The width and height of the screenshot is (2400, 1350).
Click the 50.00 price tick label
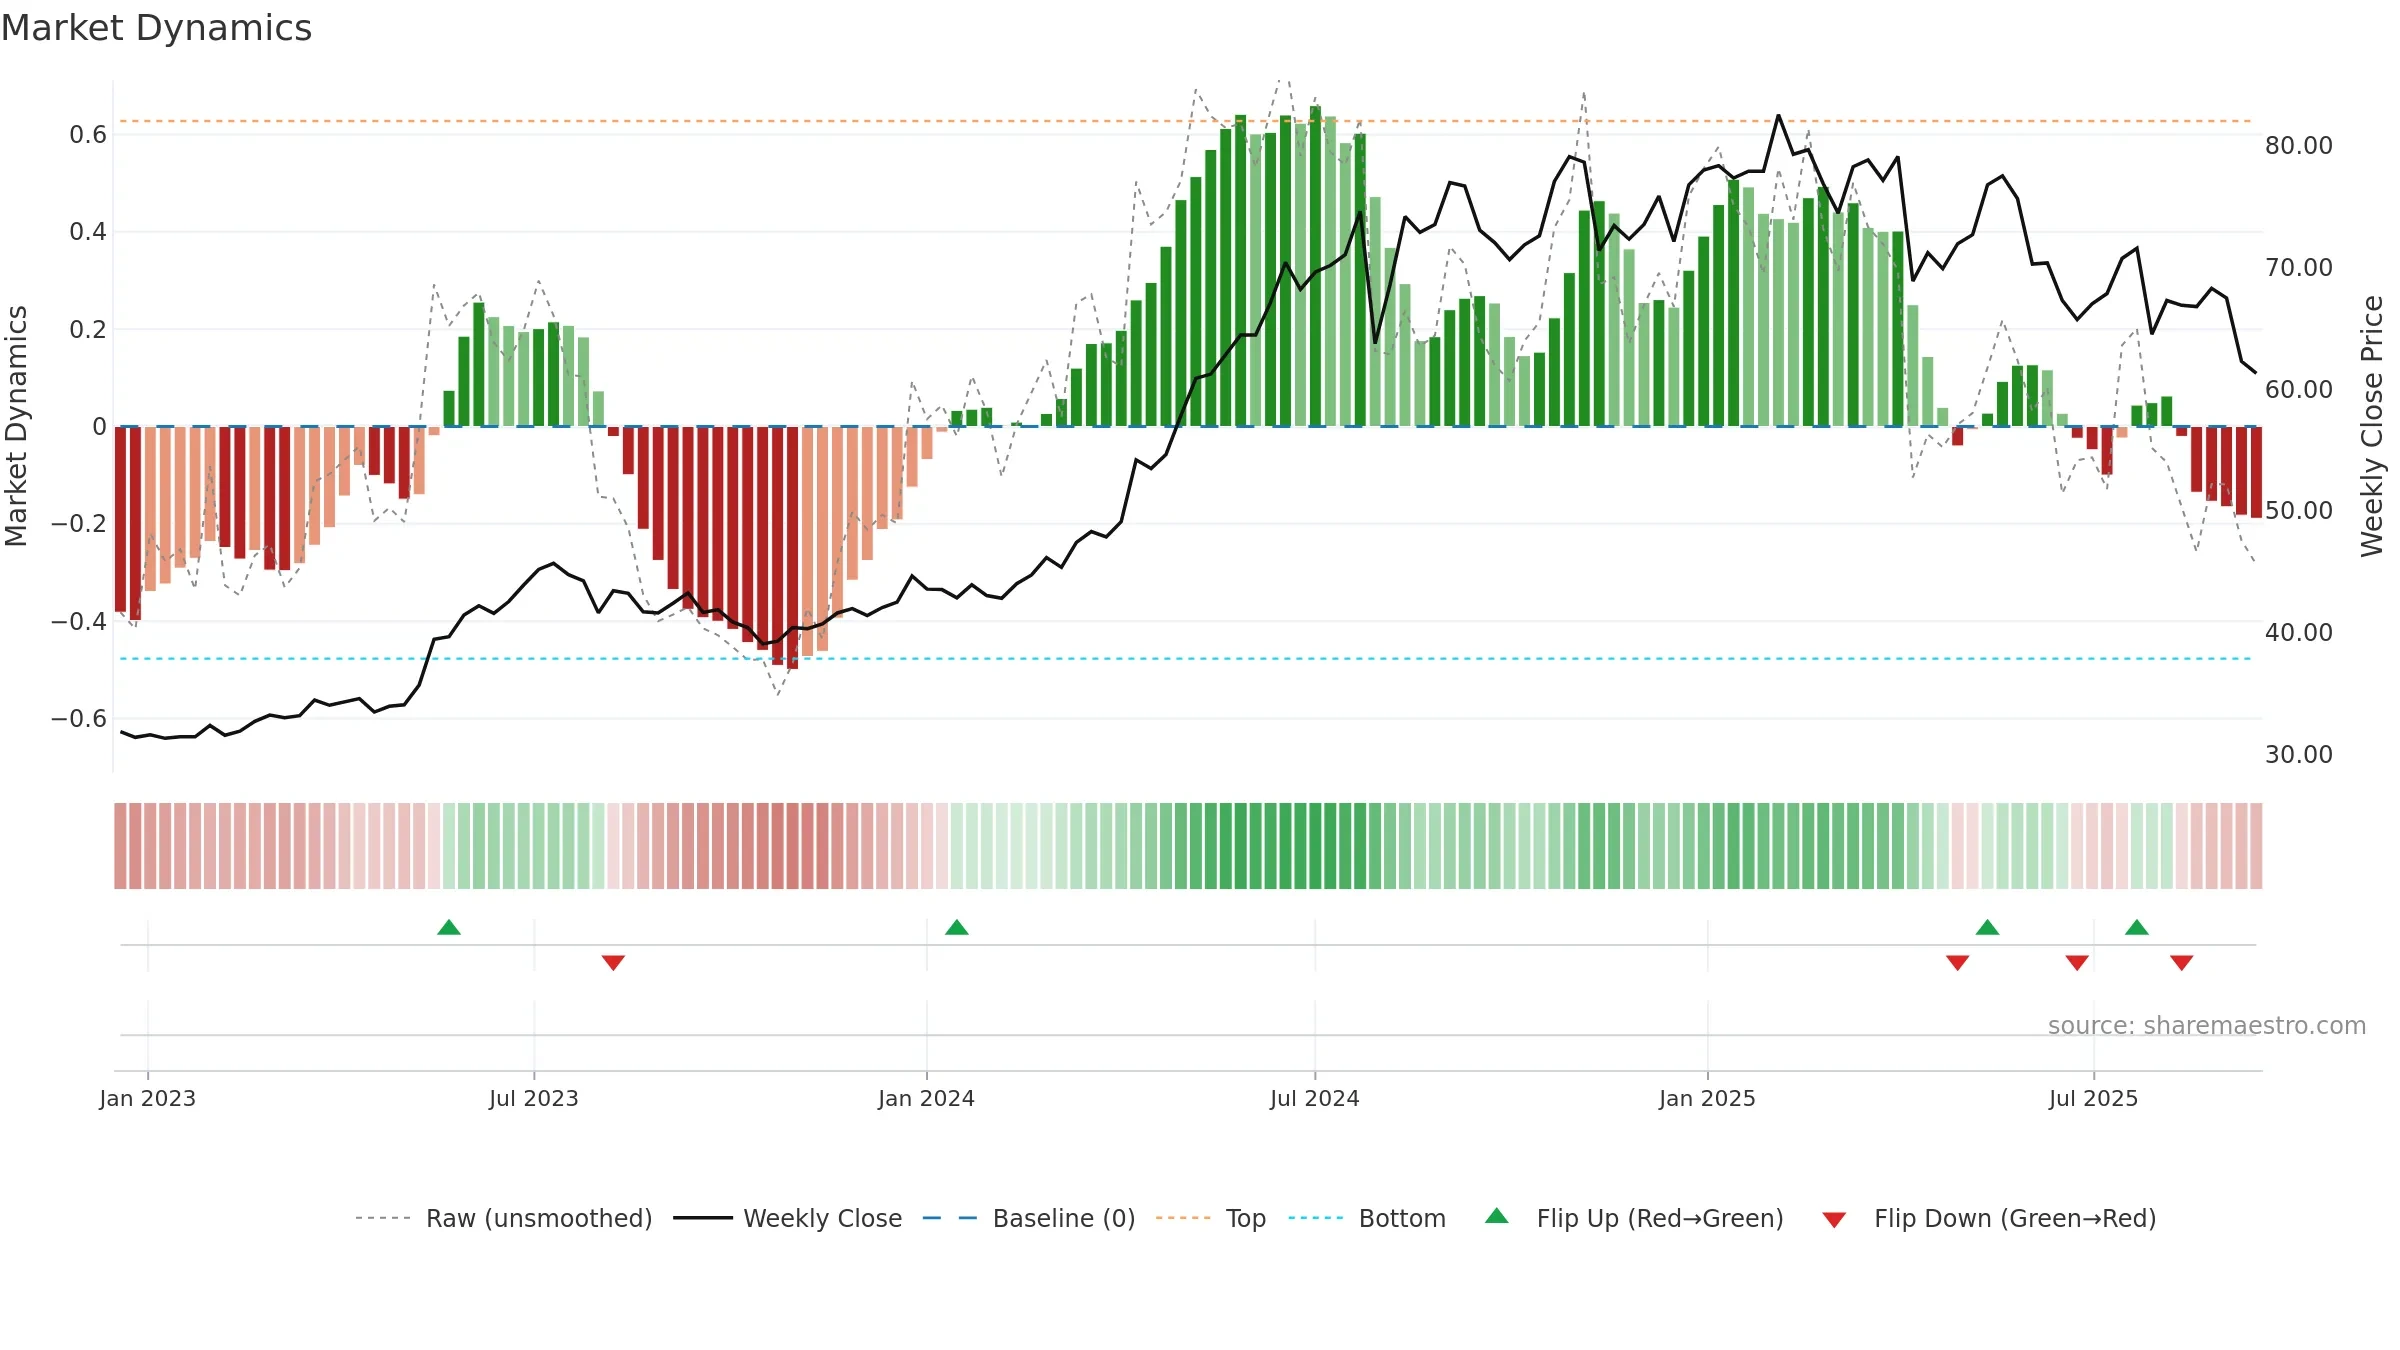tap(2299, 511)
